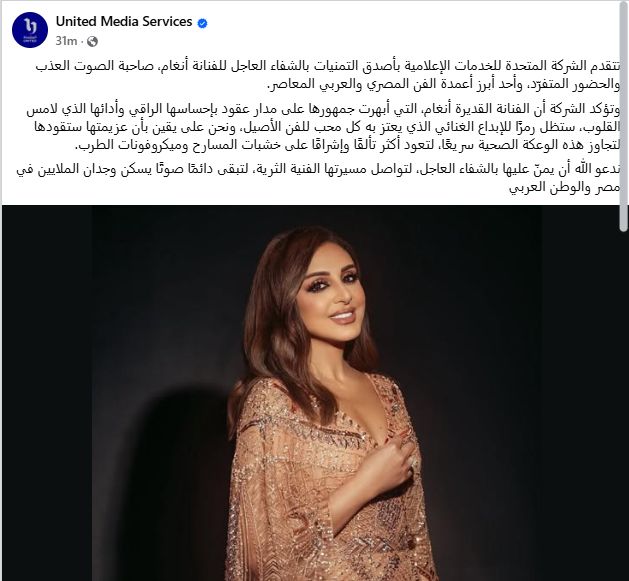
Task: Open the United Media Services page name link
Action: pos(124,22)
